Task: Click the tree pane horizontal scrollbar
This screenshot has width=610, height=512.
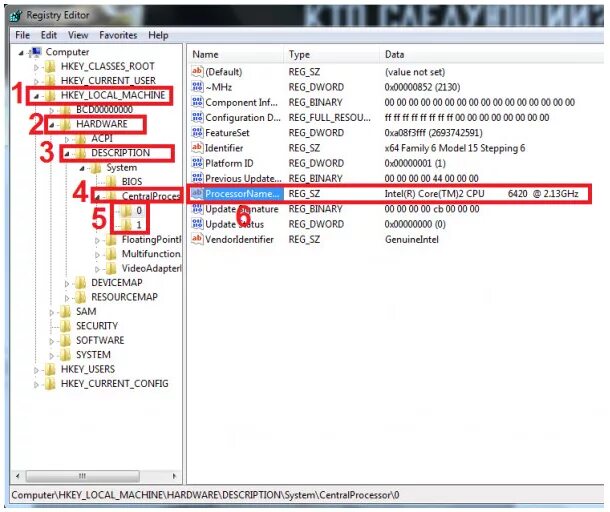Action: pyautogui.click(x=95, y=476)
